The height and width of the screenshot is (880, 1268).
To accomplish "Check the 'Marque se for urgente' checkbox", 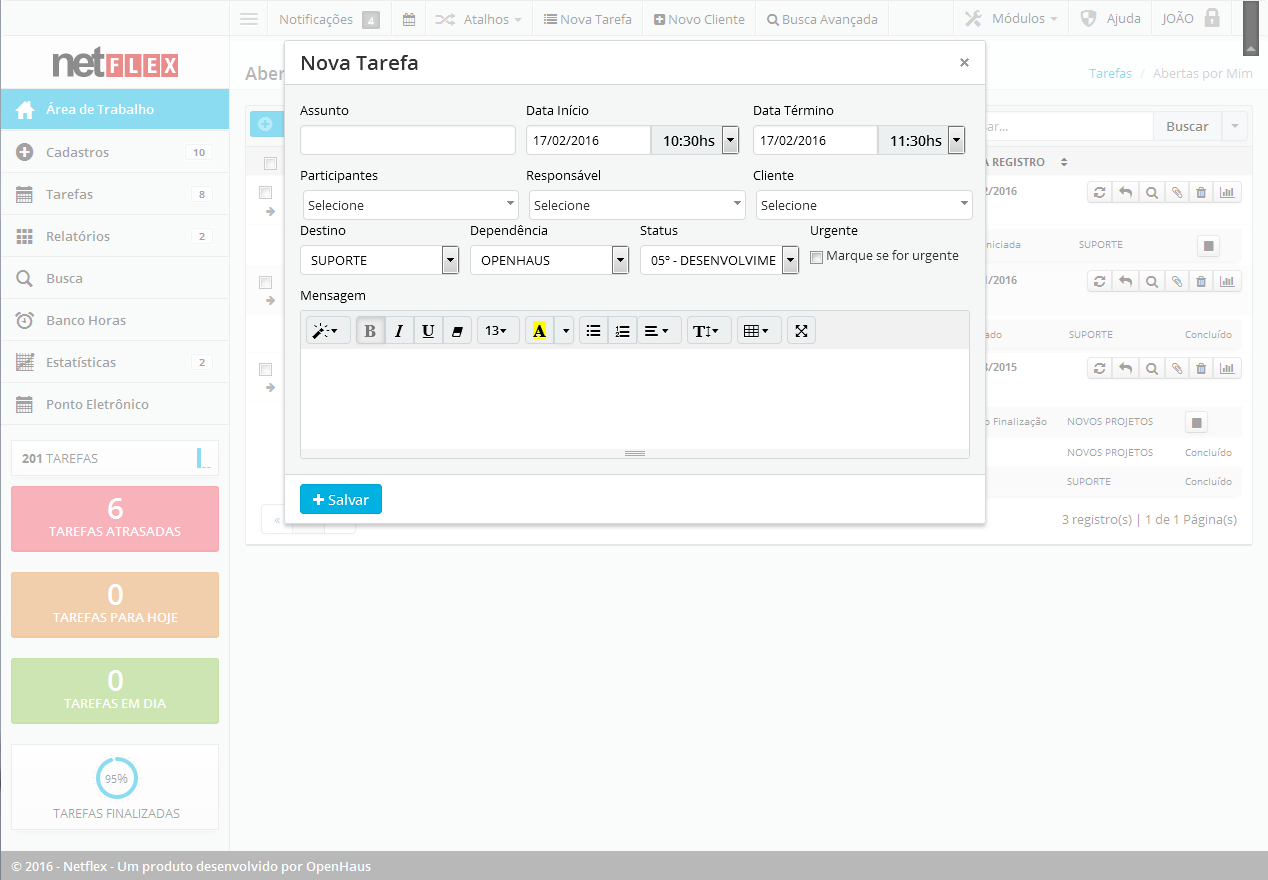I will point(816,257).
